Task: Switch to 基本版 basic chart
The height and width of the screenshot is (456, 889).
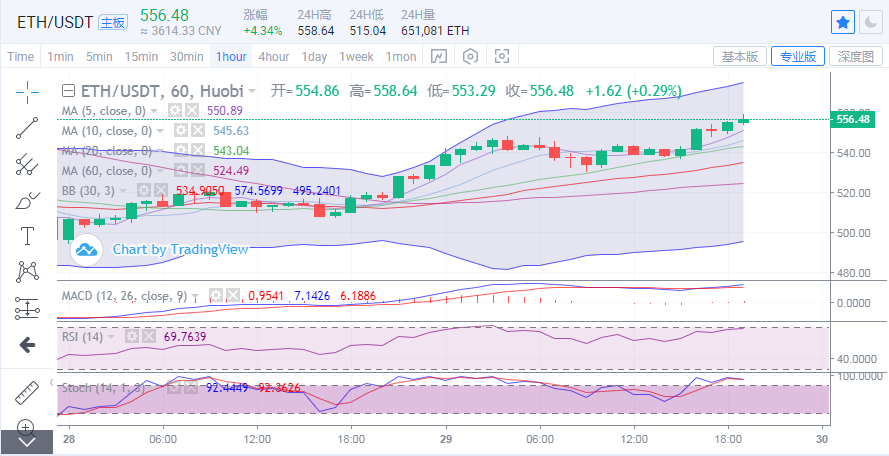Action: 739,56
